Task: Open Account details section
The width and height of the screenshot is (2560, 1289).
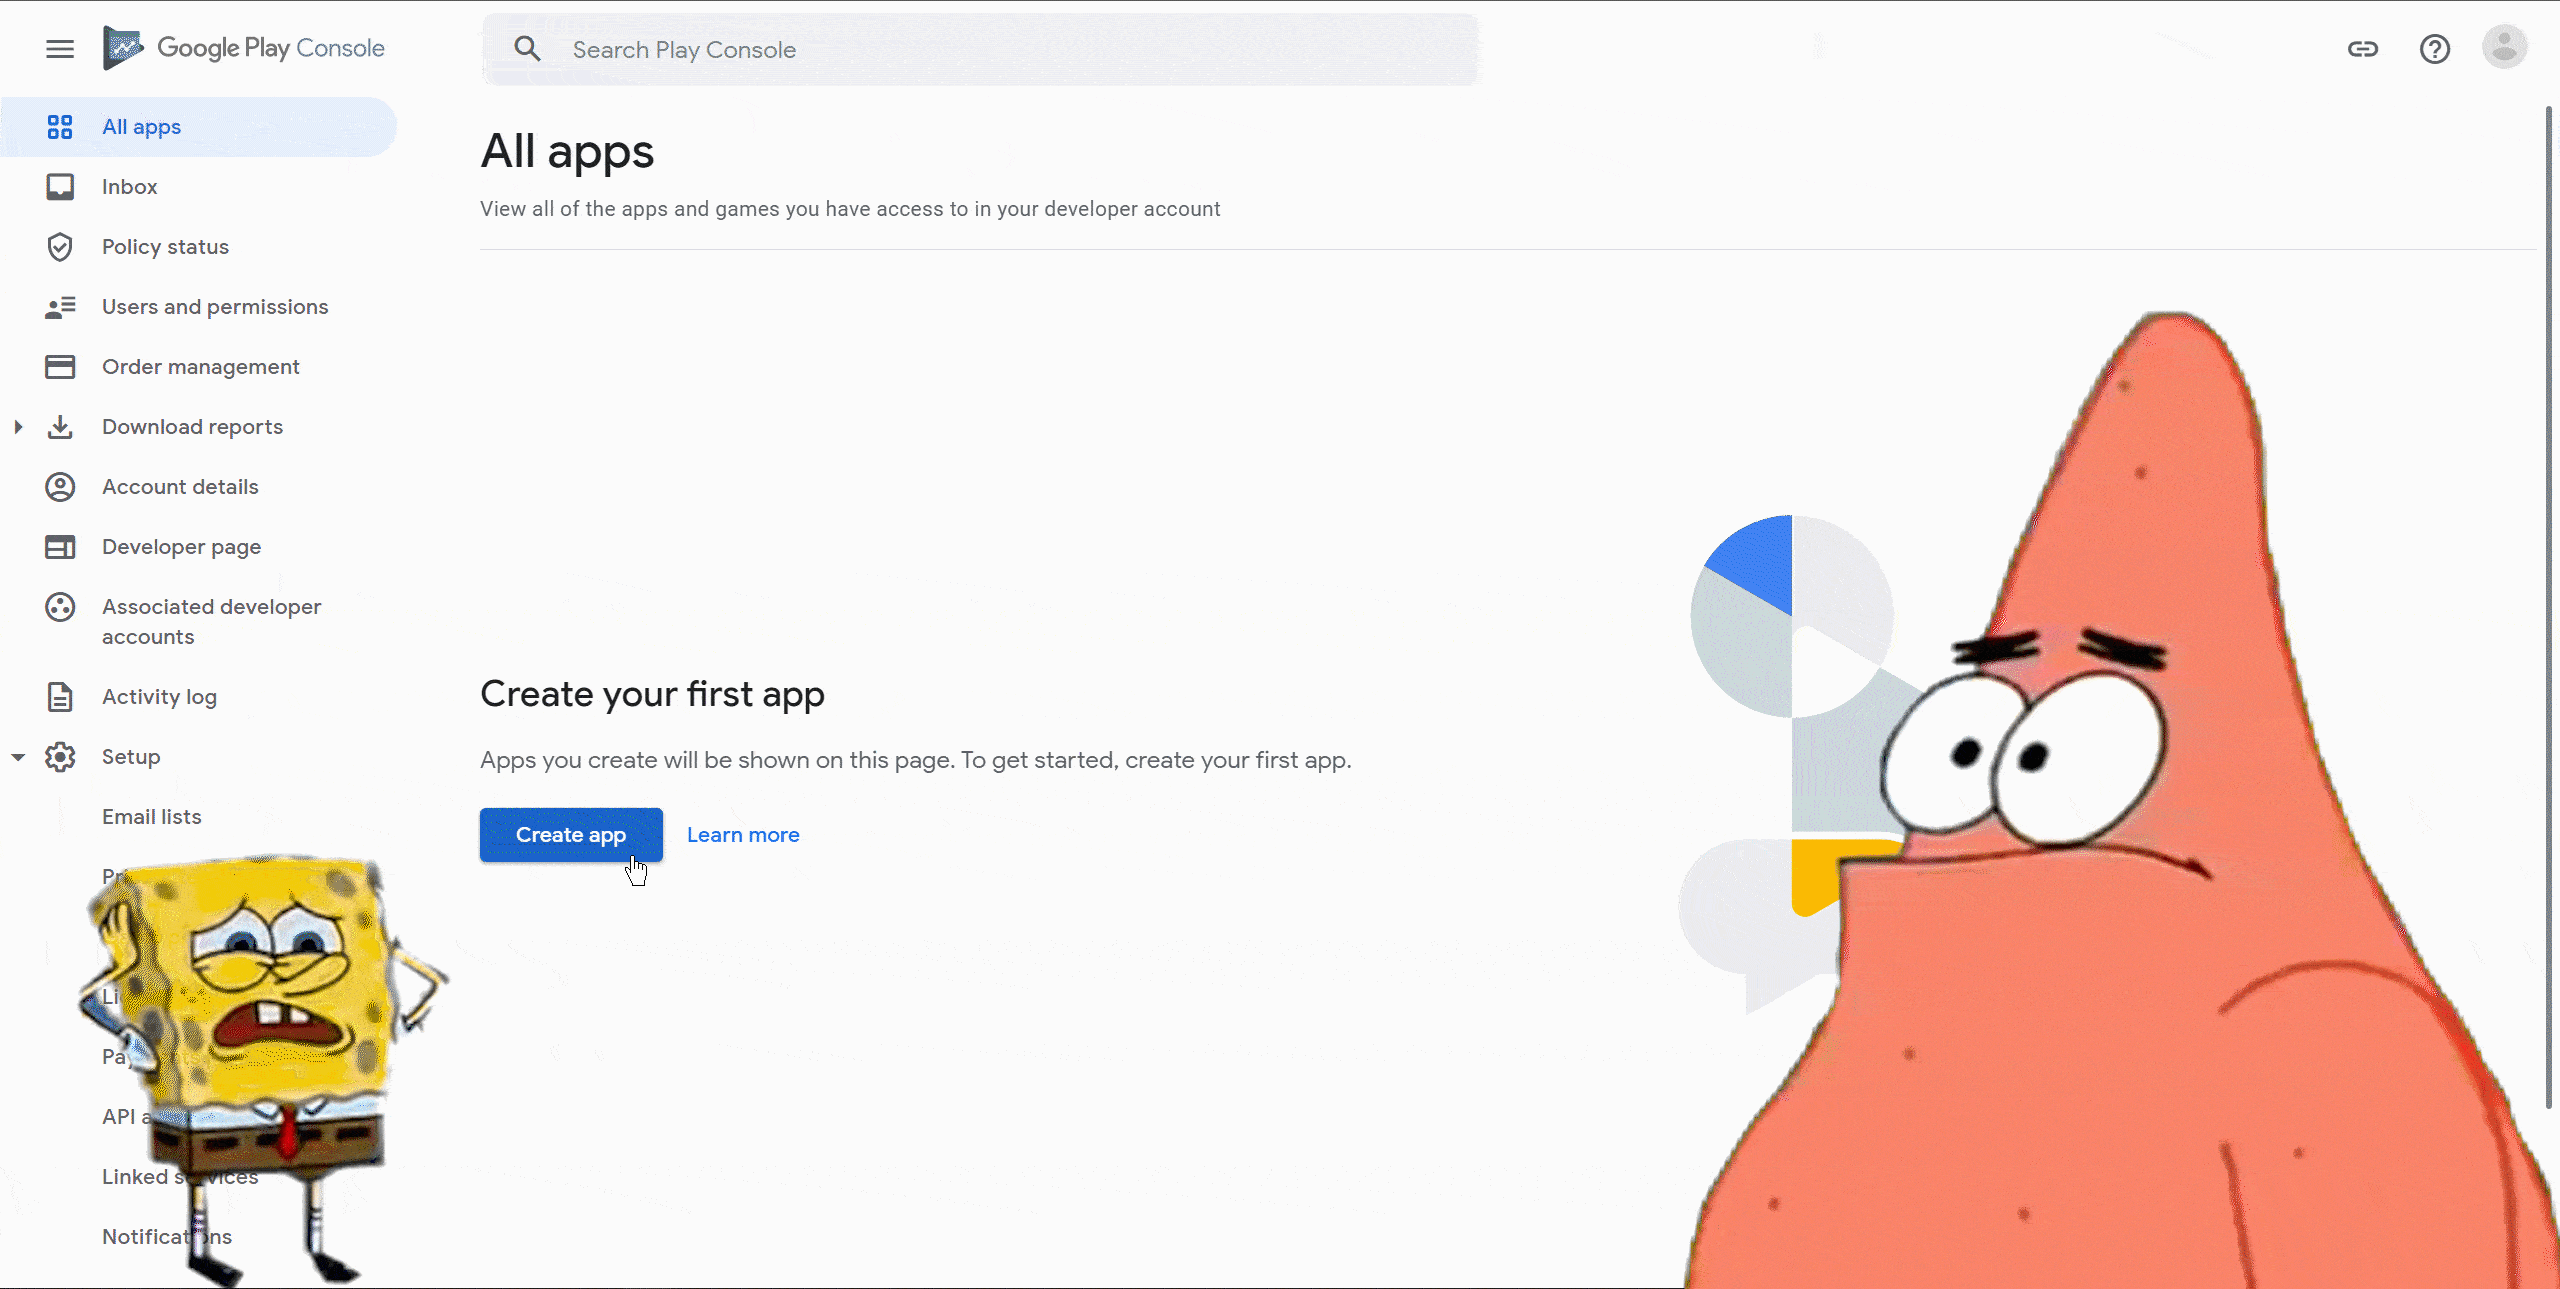Action: [179, 487]
